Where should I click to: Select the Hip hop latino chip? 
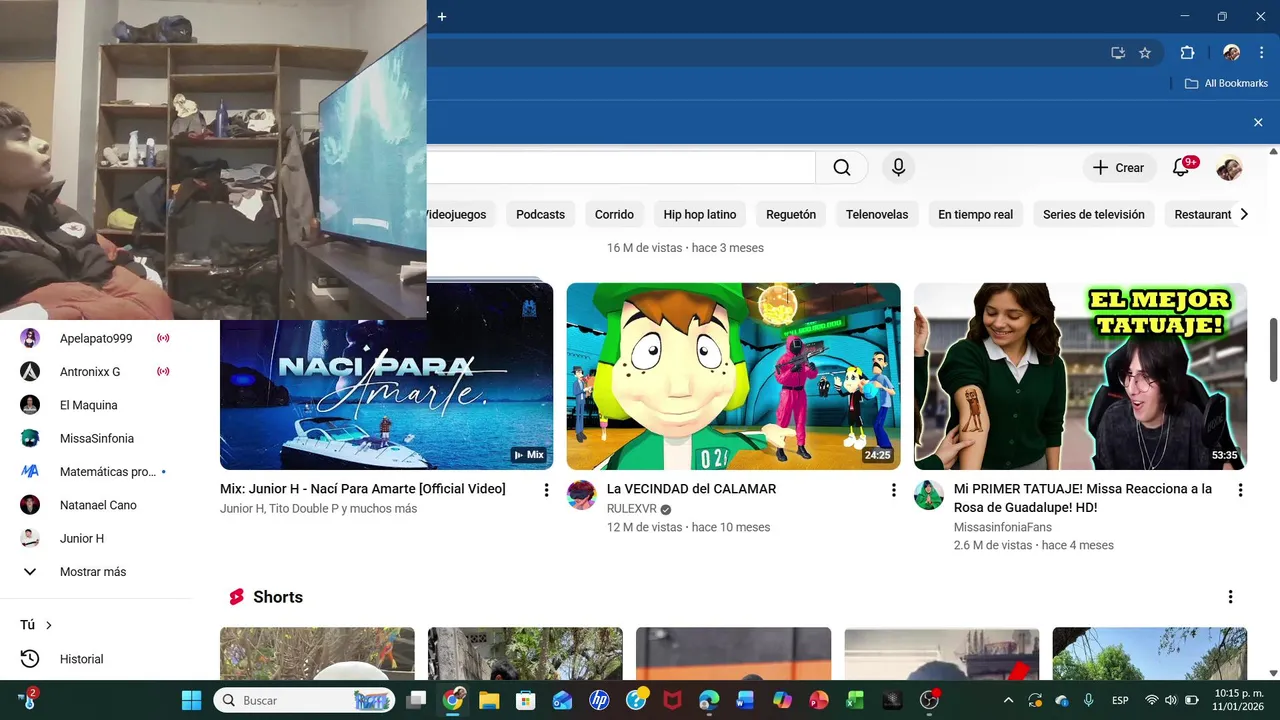[700, 214]
